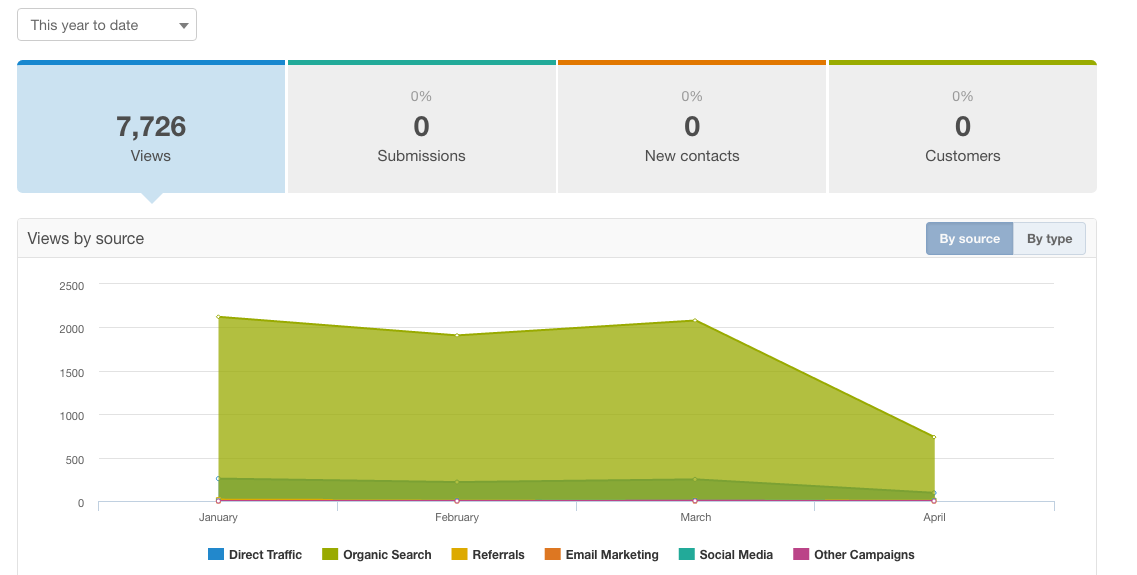The width and height of the screenshot is (1137, 575).
Task: Toggle the chart to By source
Action: point(969,239)
